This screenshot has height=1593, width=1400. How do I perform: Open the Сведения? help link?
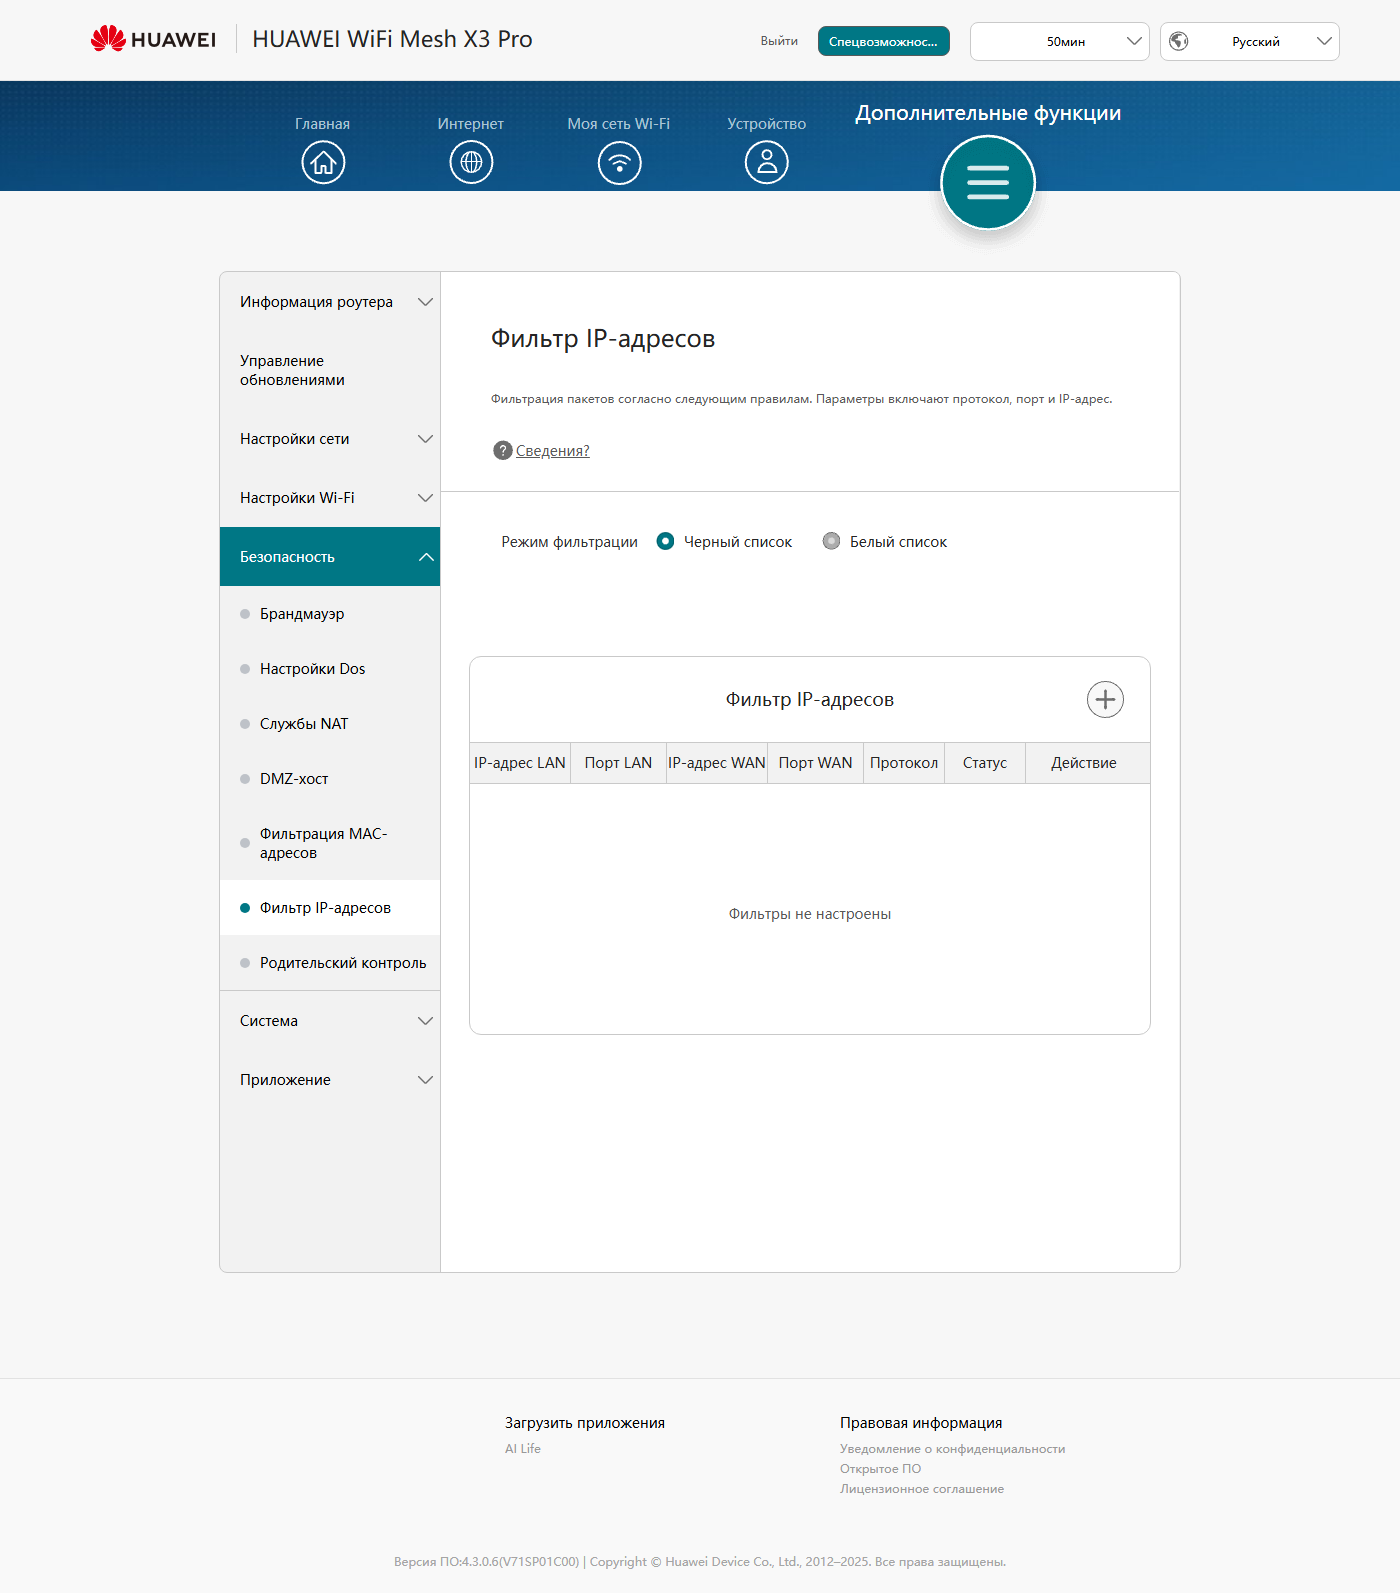click(x=553, y=451)
